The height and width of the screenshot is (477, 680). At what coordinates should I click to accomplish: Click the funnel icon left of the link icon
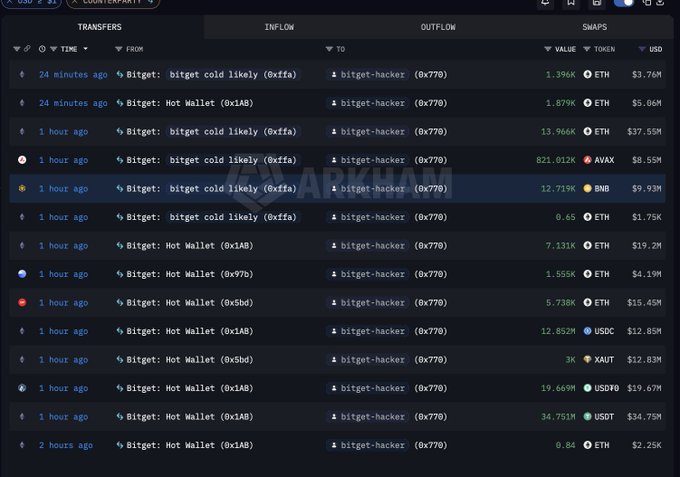pyautogui.click(x=17, y=49)
